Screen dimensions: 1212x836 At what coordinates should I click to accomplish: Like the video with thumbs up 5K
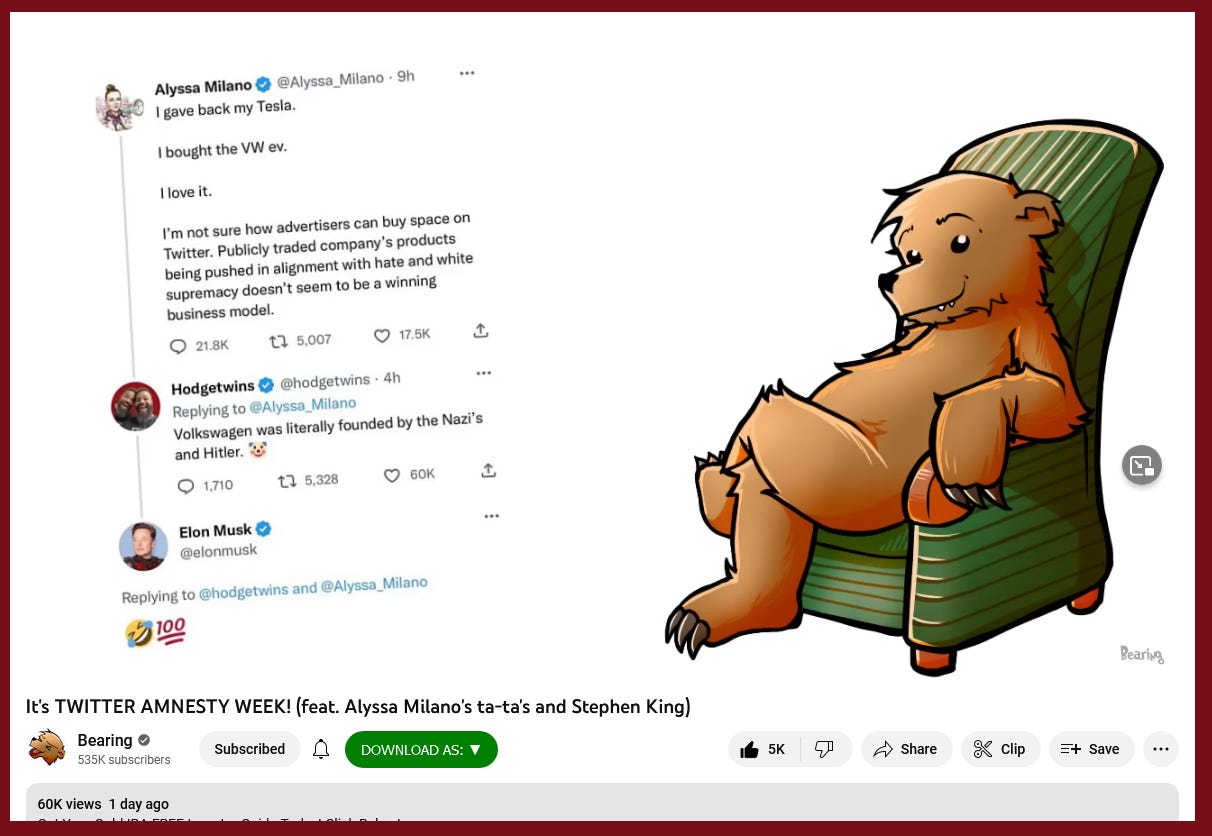pyautogui.click(x=764, y=749)
